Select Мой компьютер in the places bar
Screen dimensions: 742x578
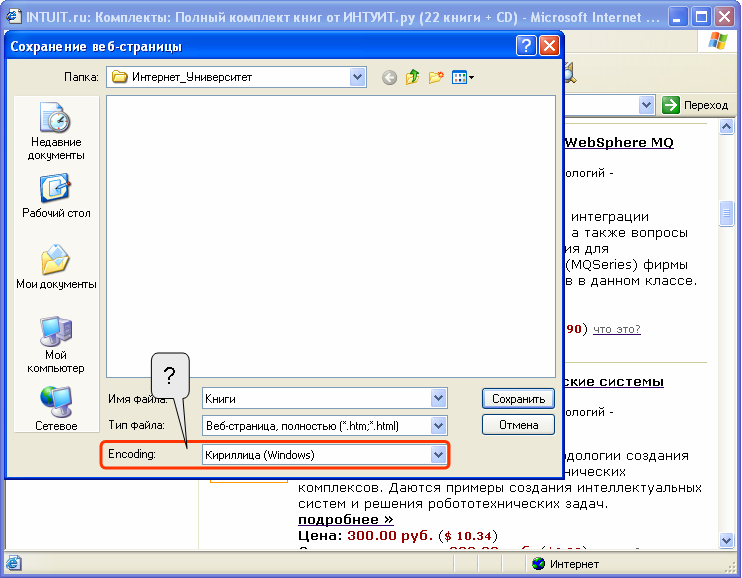coord(56,345)
